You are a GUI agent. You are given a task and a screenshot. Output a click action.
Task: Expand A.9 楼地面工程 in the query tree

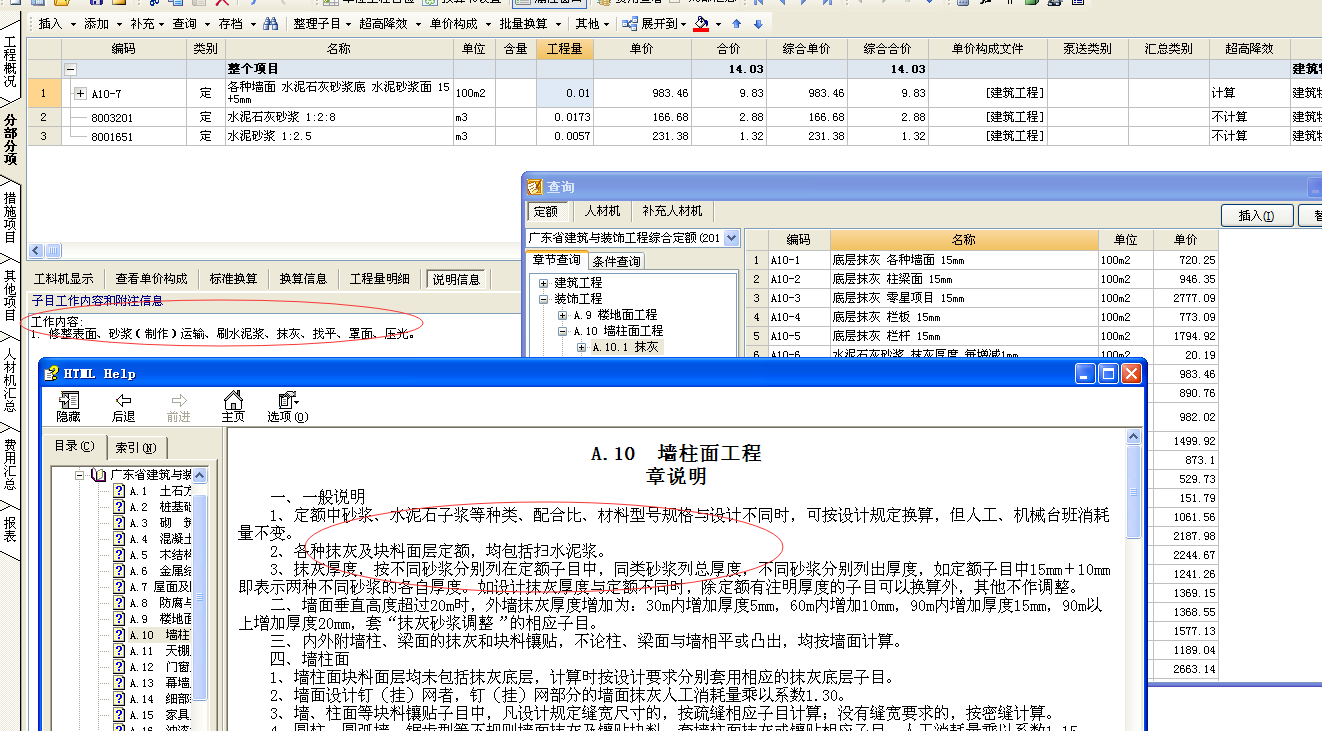[563, 315]
